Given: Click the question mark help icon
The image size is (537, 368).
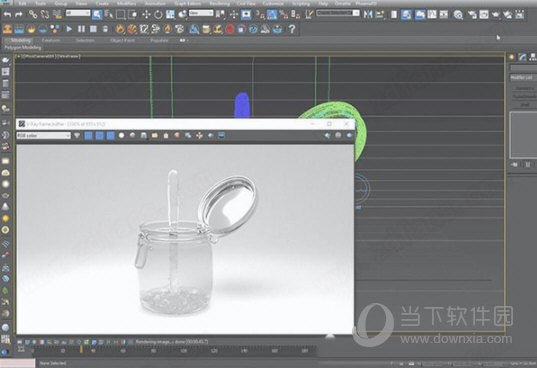Looking at the screenshot, I should click(x=292, y=29).
